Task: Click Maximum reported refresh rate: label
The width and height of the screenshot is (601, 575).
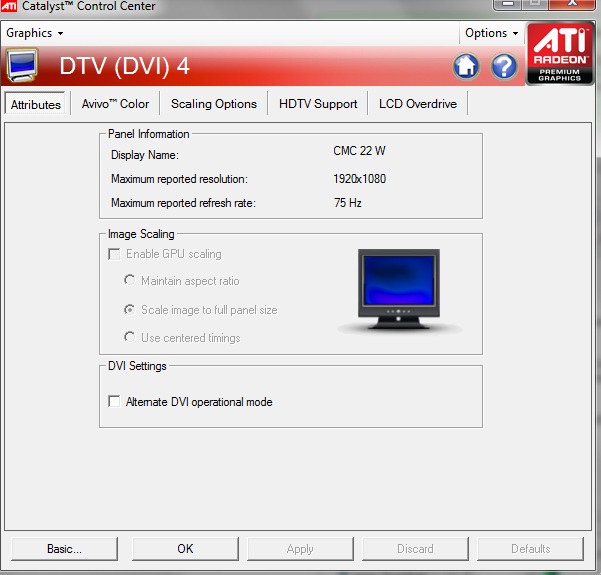Action: click(183, 203)
